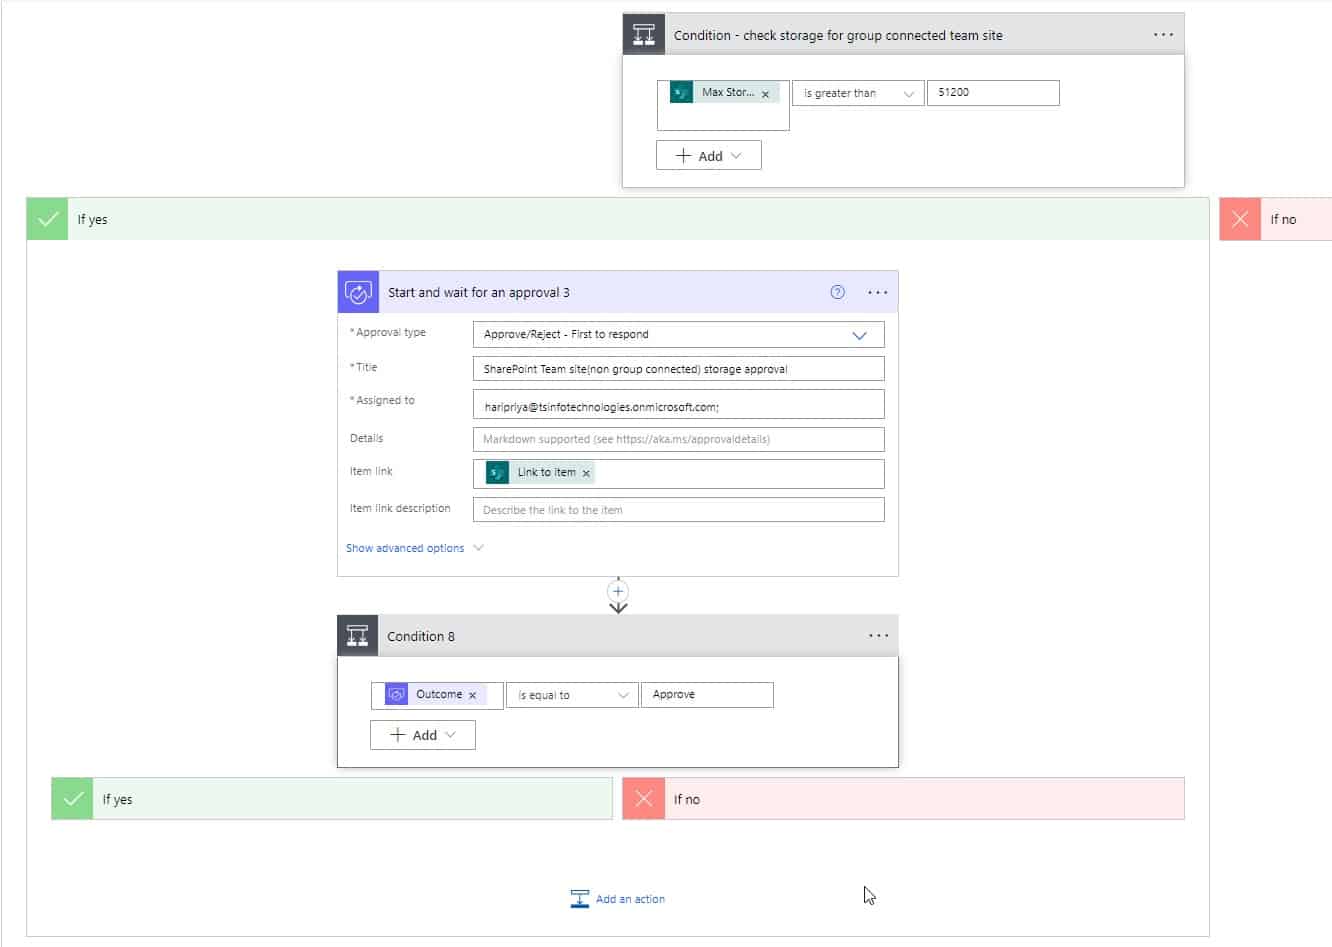Edit the 51200 value field
Screen dimensions: 1332x947
coord(993,93)
